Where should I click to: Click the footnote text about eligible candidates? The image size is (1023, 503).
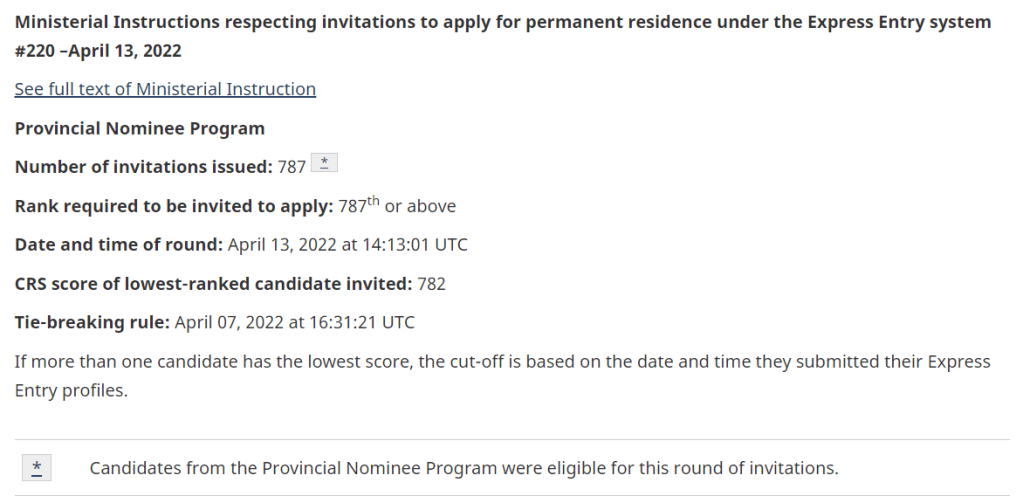coord(464,467)
